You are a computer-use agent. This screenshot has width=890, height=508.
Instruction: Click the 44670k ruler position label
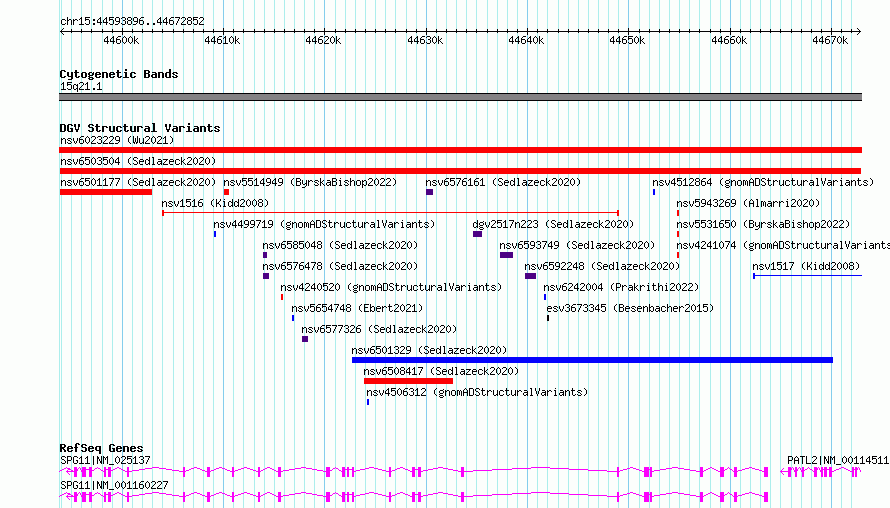coord(830,40)
